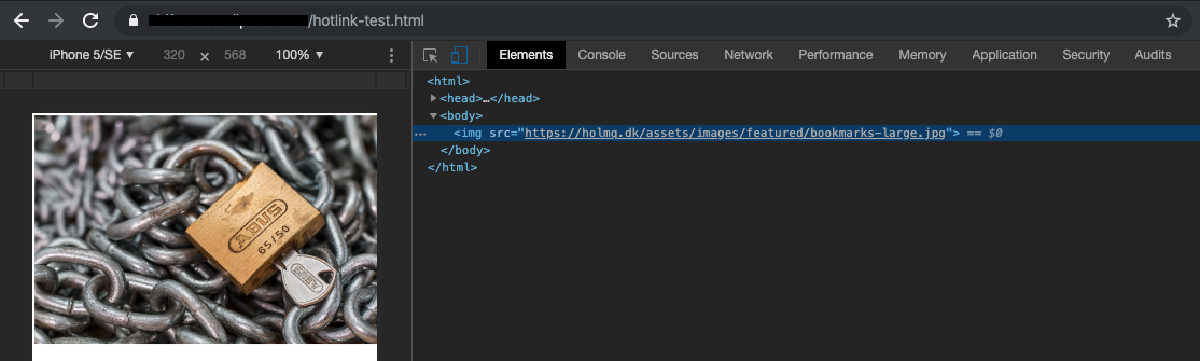Switch to the Security tab

[x=1086, y=55]
